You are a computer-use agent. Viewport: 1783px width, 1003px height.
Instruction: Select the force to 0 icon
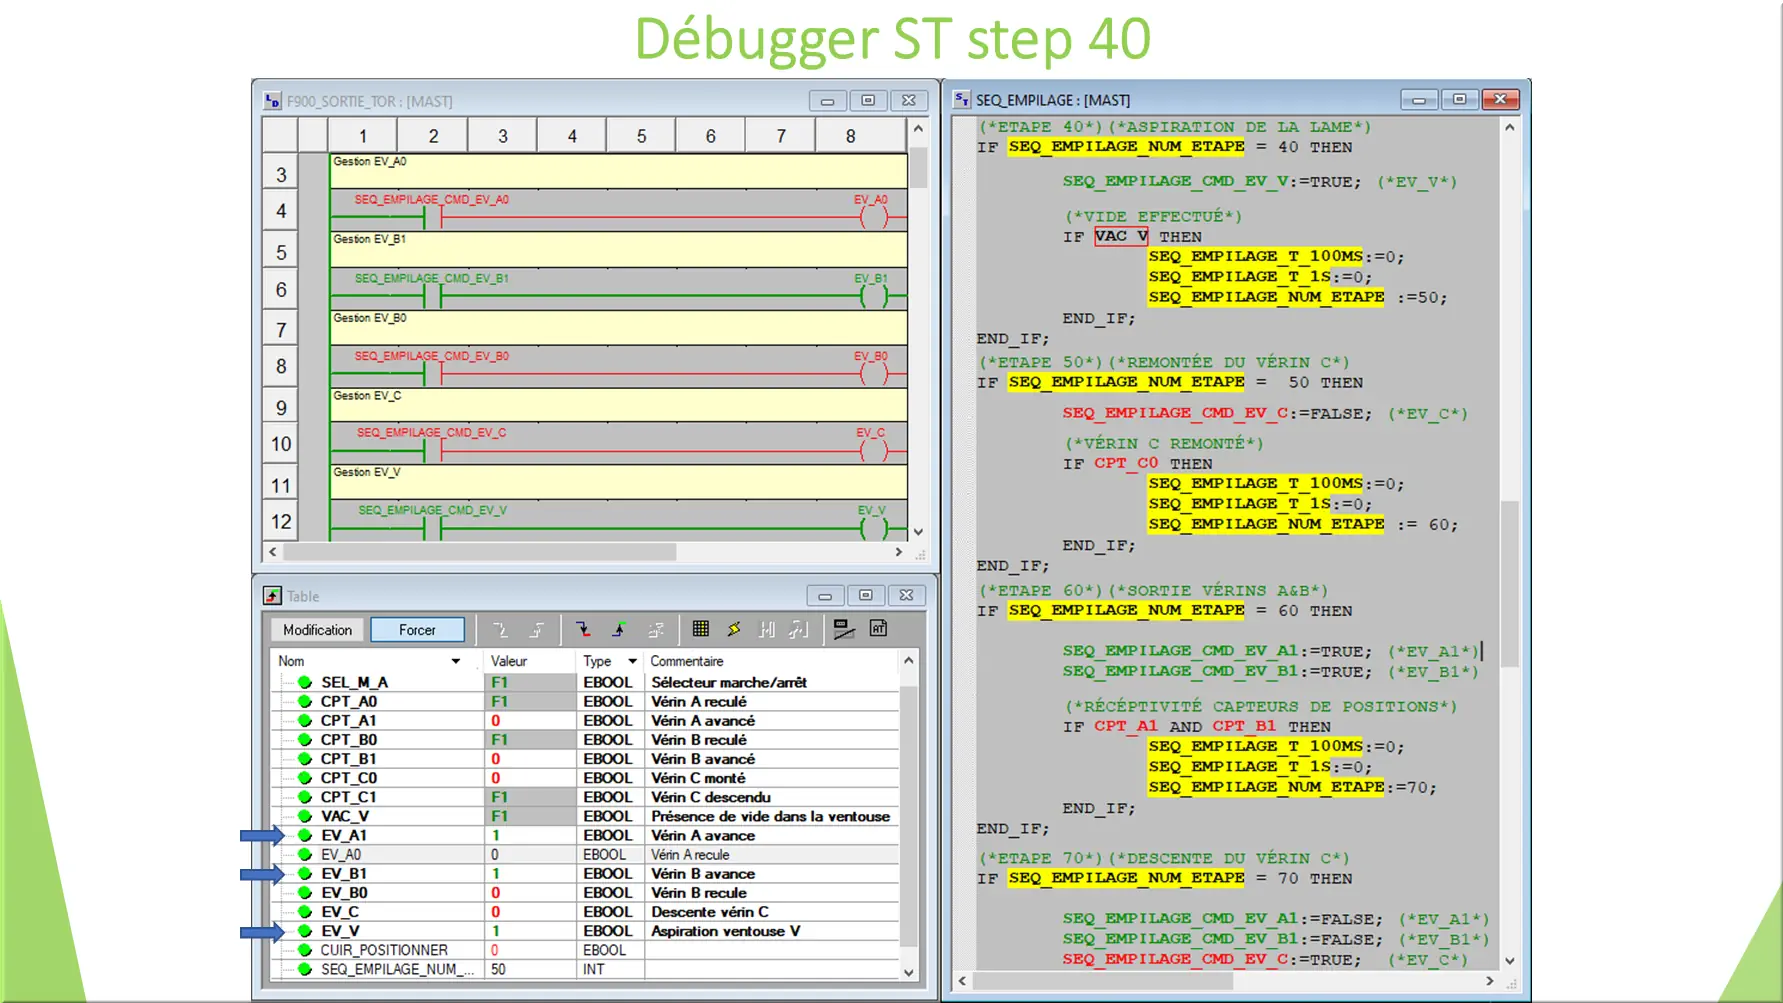click(x=501, y=629)
